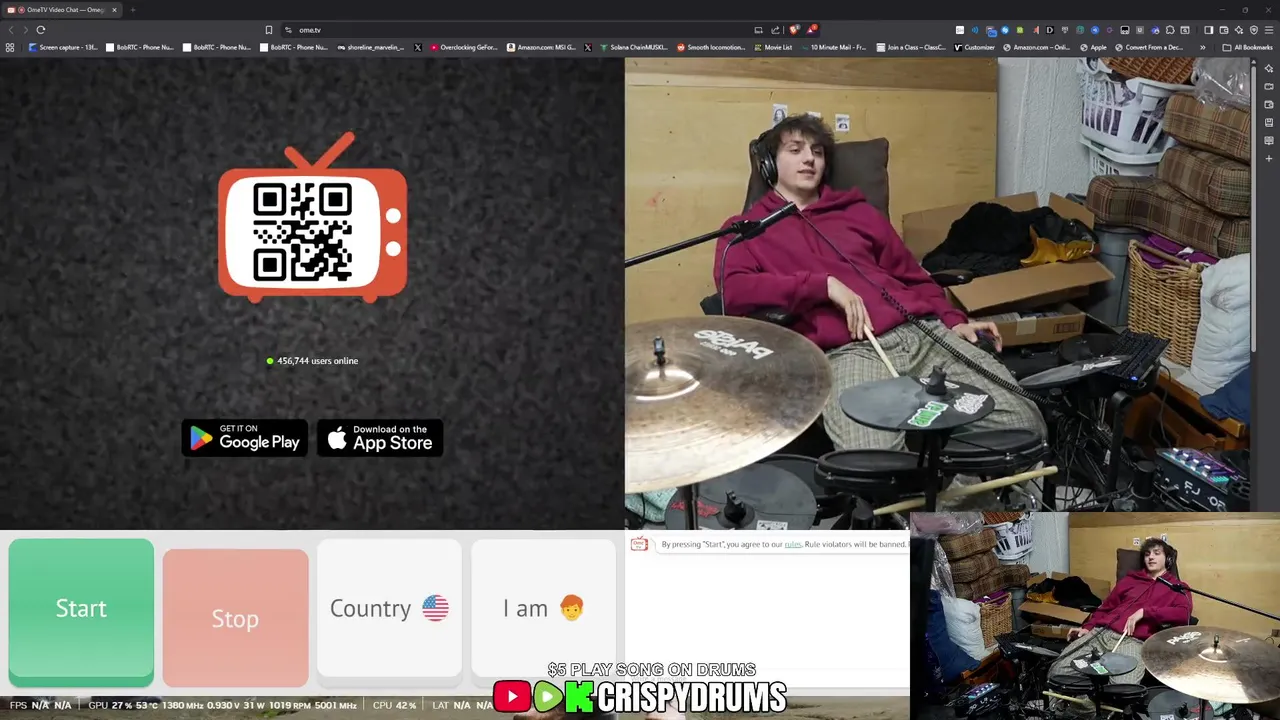Click the OmeTV logo icon in chat notice
1280x720 pixels.
tap(639, 544)
